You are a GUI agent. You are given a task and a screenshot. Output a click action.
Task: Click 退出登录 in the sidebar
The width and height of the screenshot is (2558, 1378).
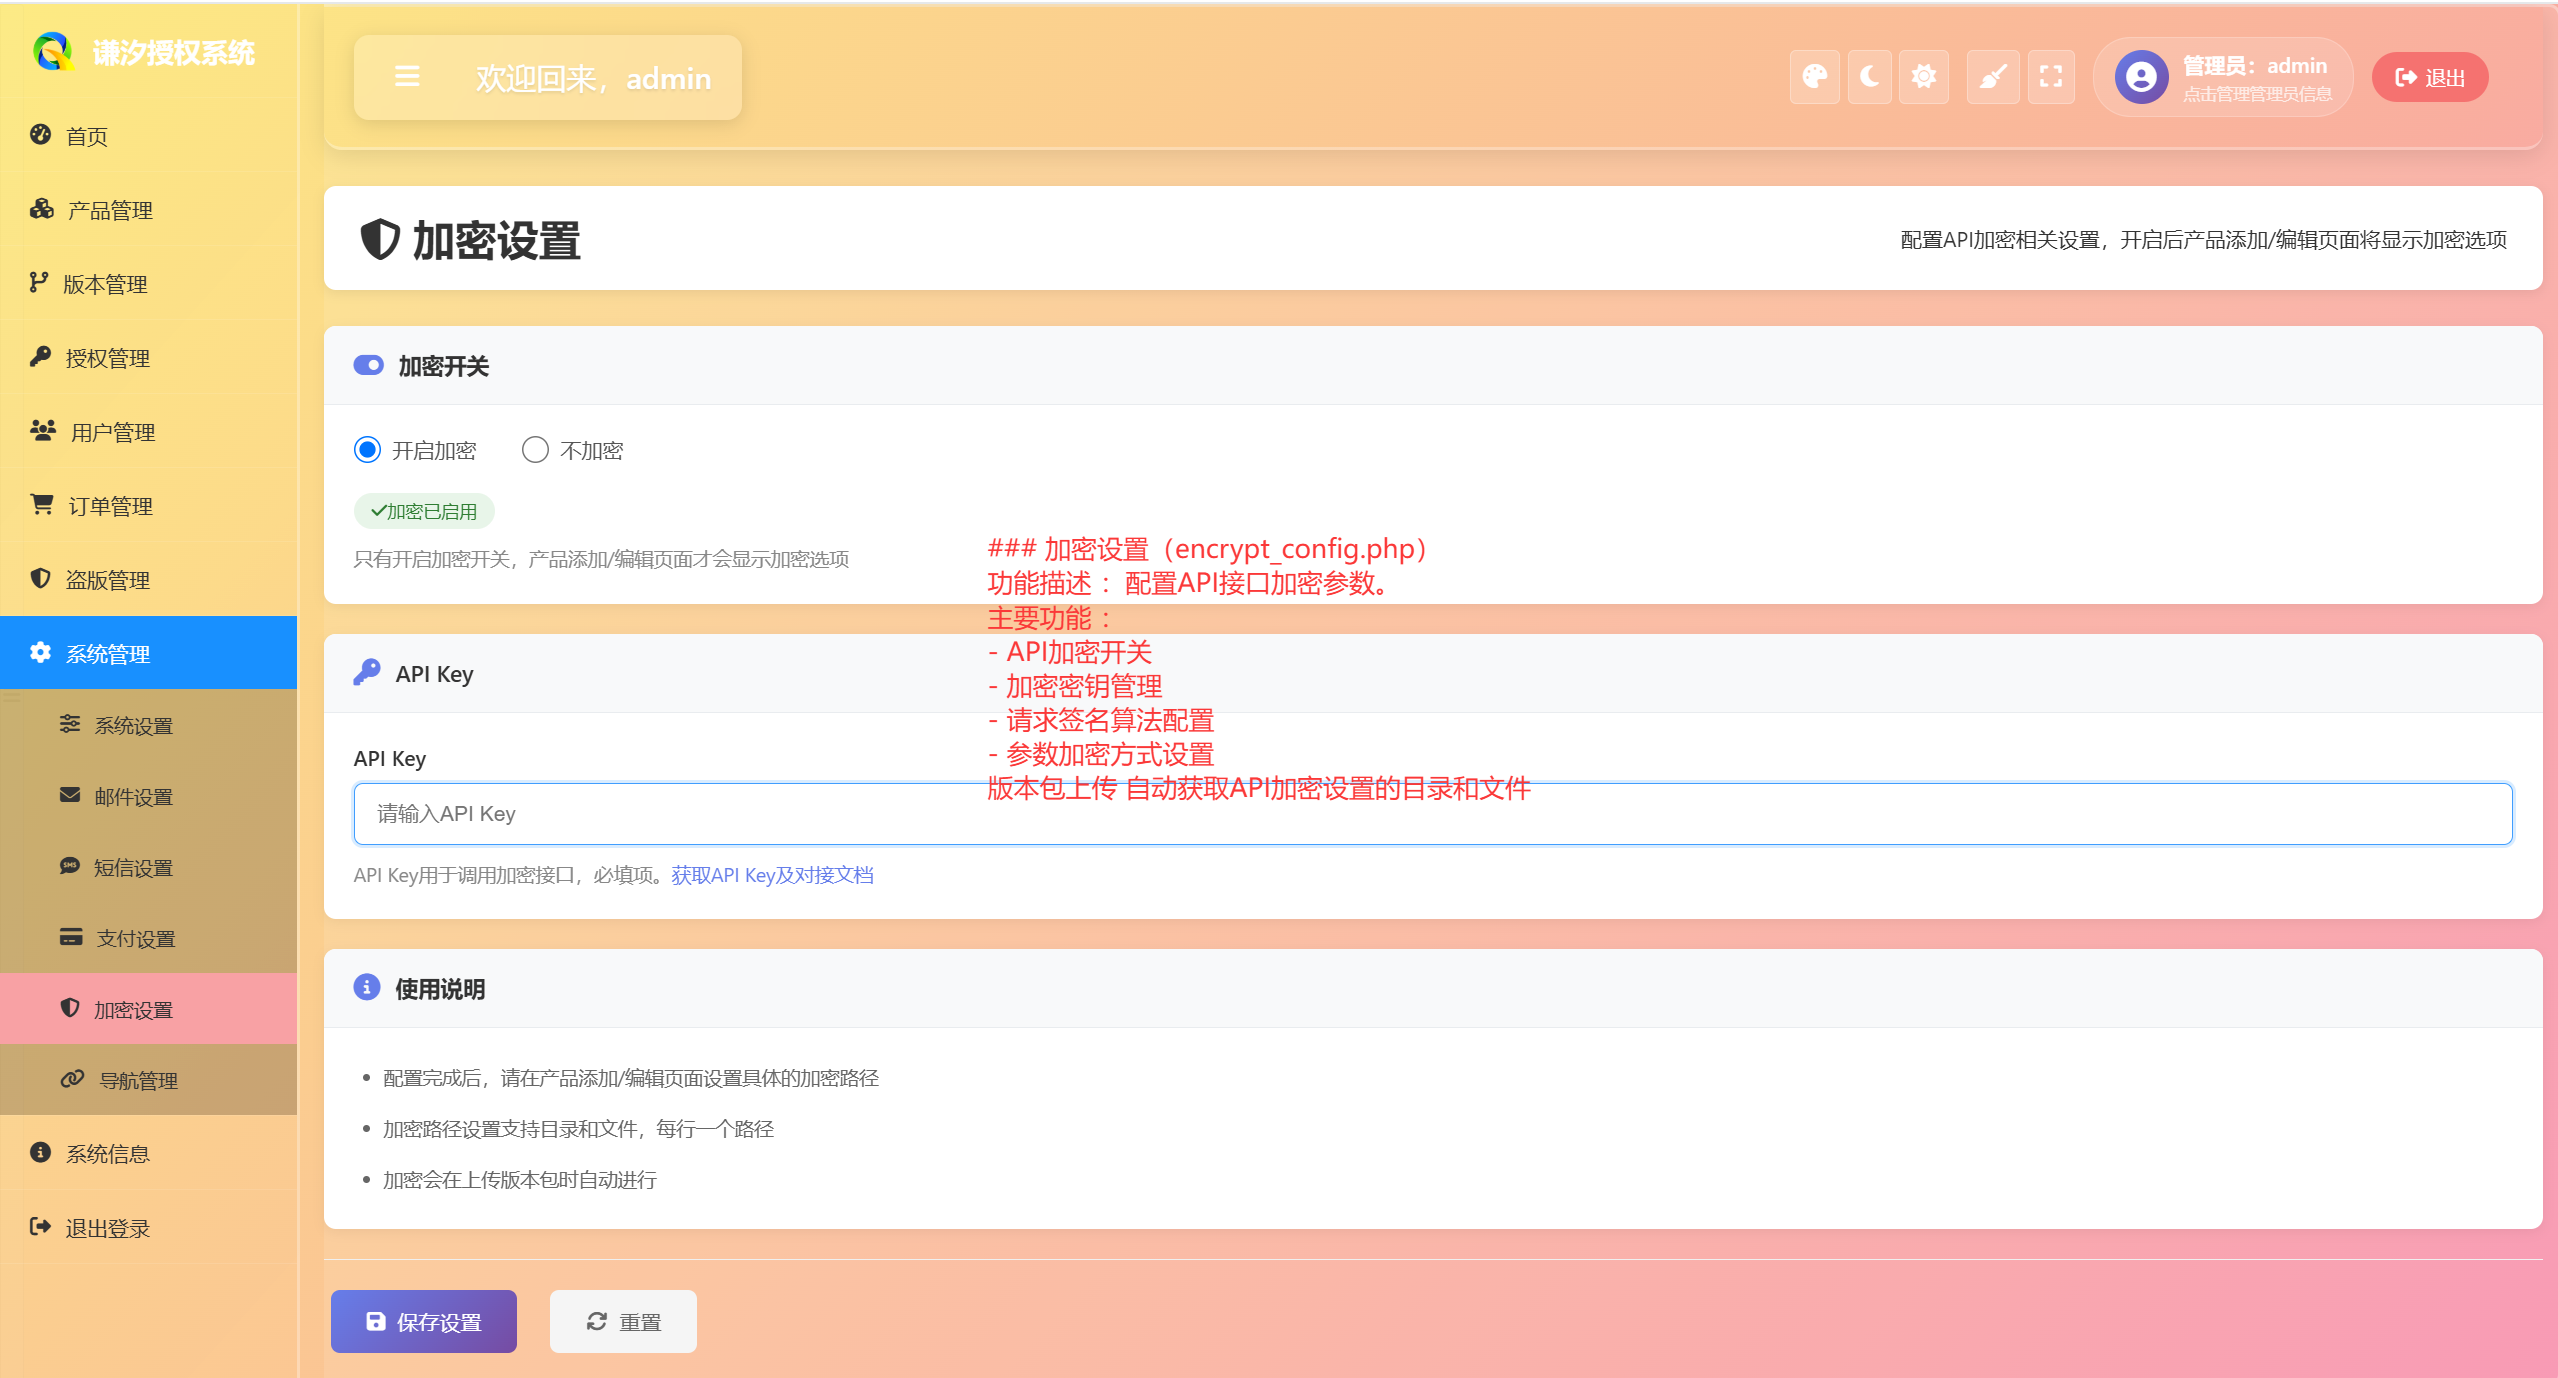[x=148, y=1228]
